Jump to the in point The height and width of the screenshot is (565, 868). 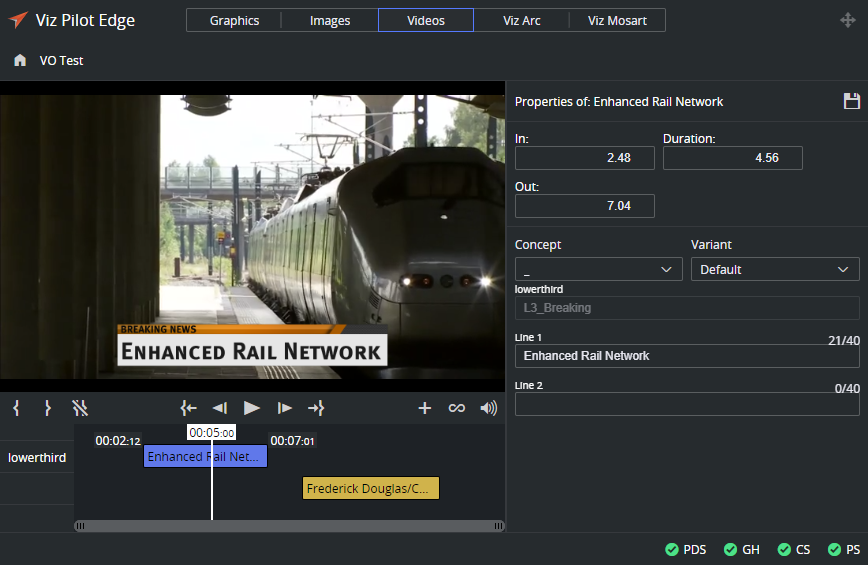click(188, 408)
